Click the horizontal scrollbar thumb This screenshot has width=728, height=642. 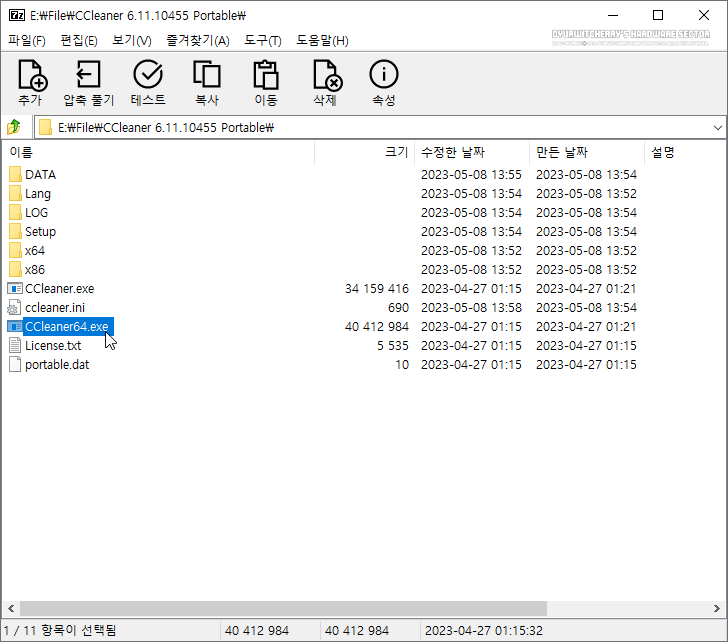click(x=283, y=608)
